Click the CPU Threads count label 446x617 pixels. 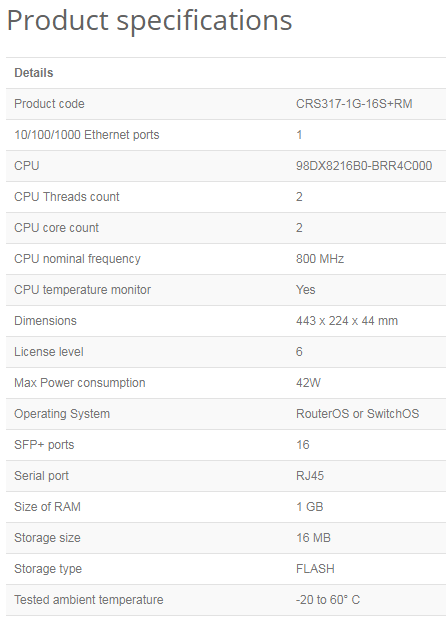point(67,197)
